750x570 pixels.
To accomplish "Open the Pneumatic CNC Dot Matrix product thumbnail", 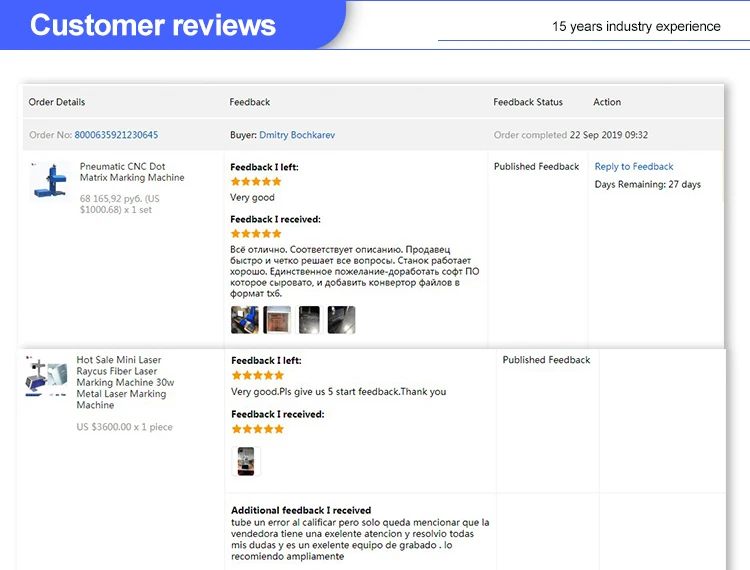I will 49,181.
